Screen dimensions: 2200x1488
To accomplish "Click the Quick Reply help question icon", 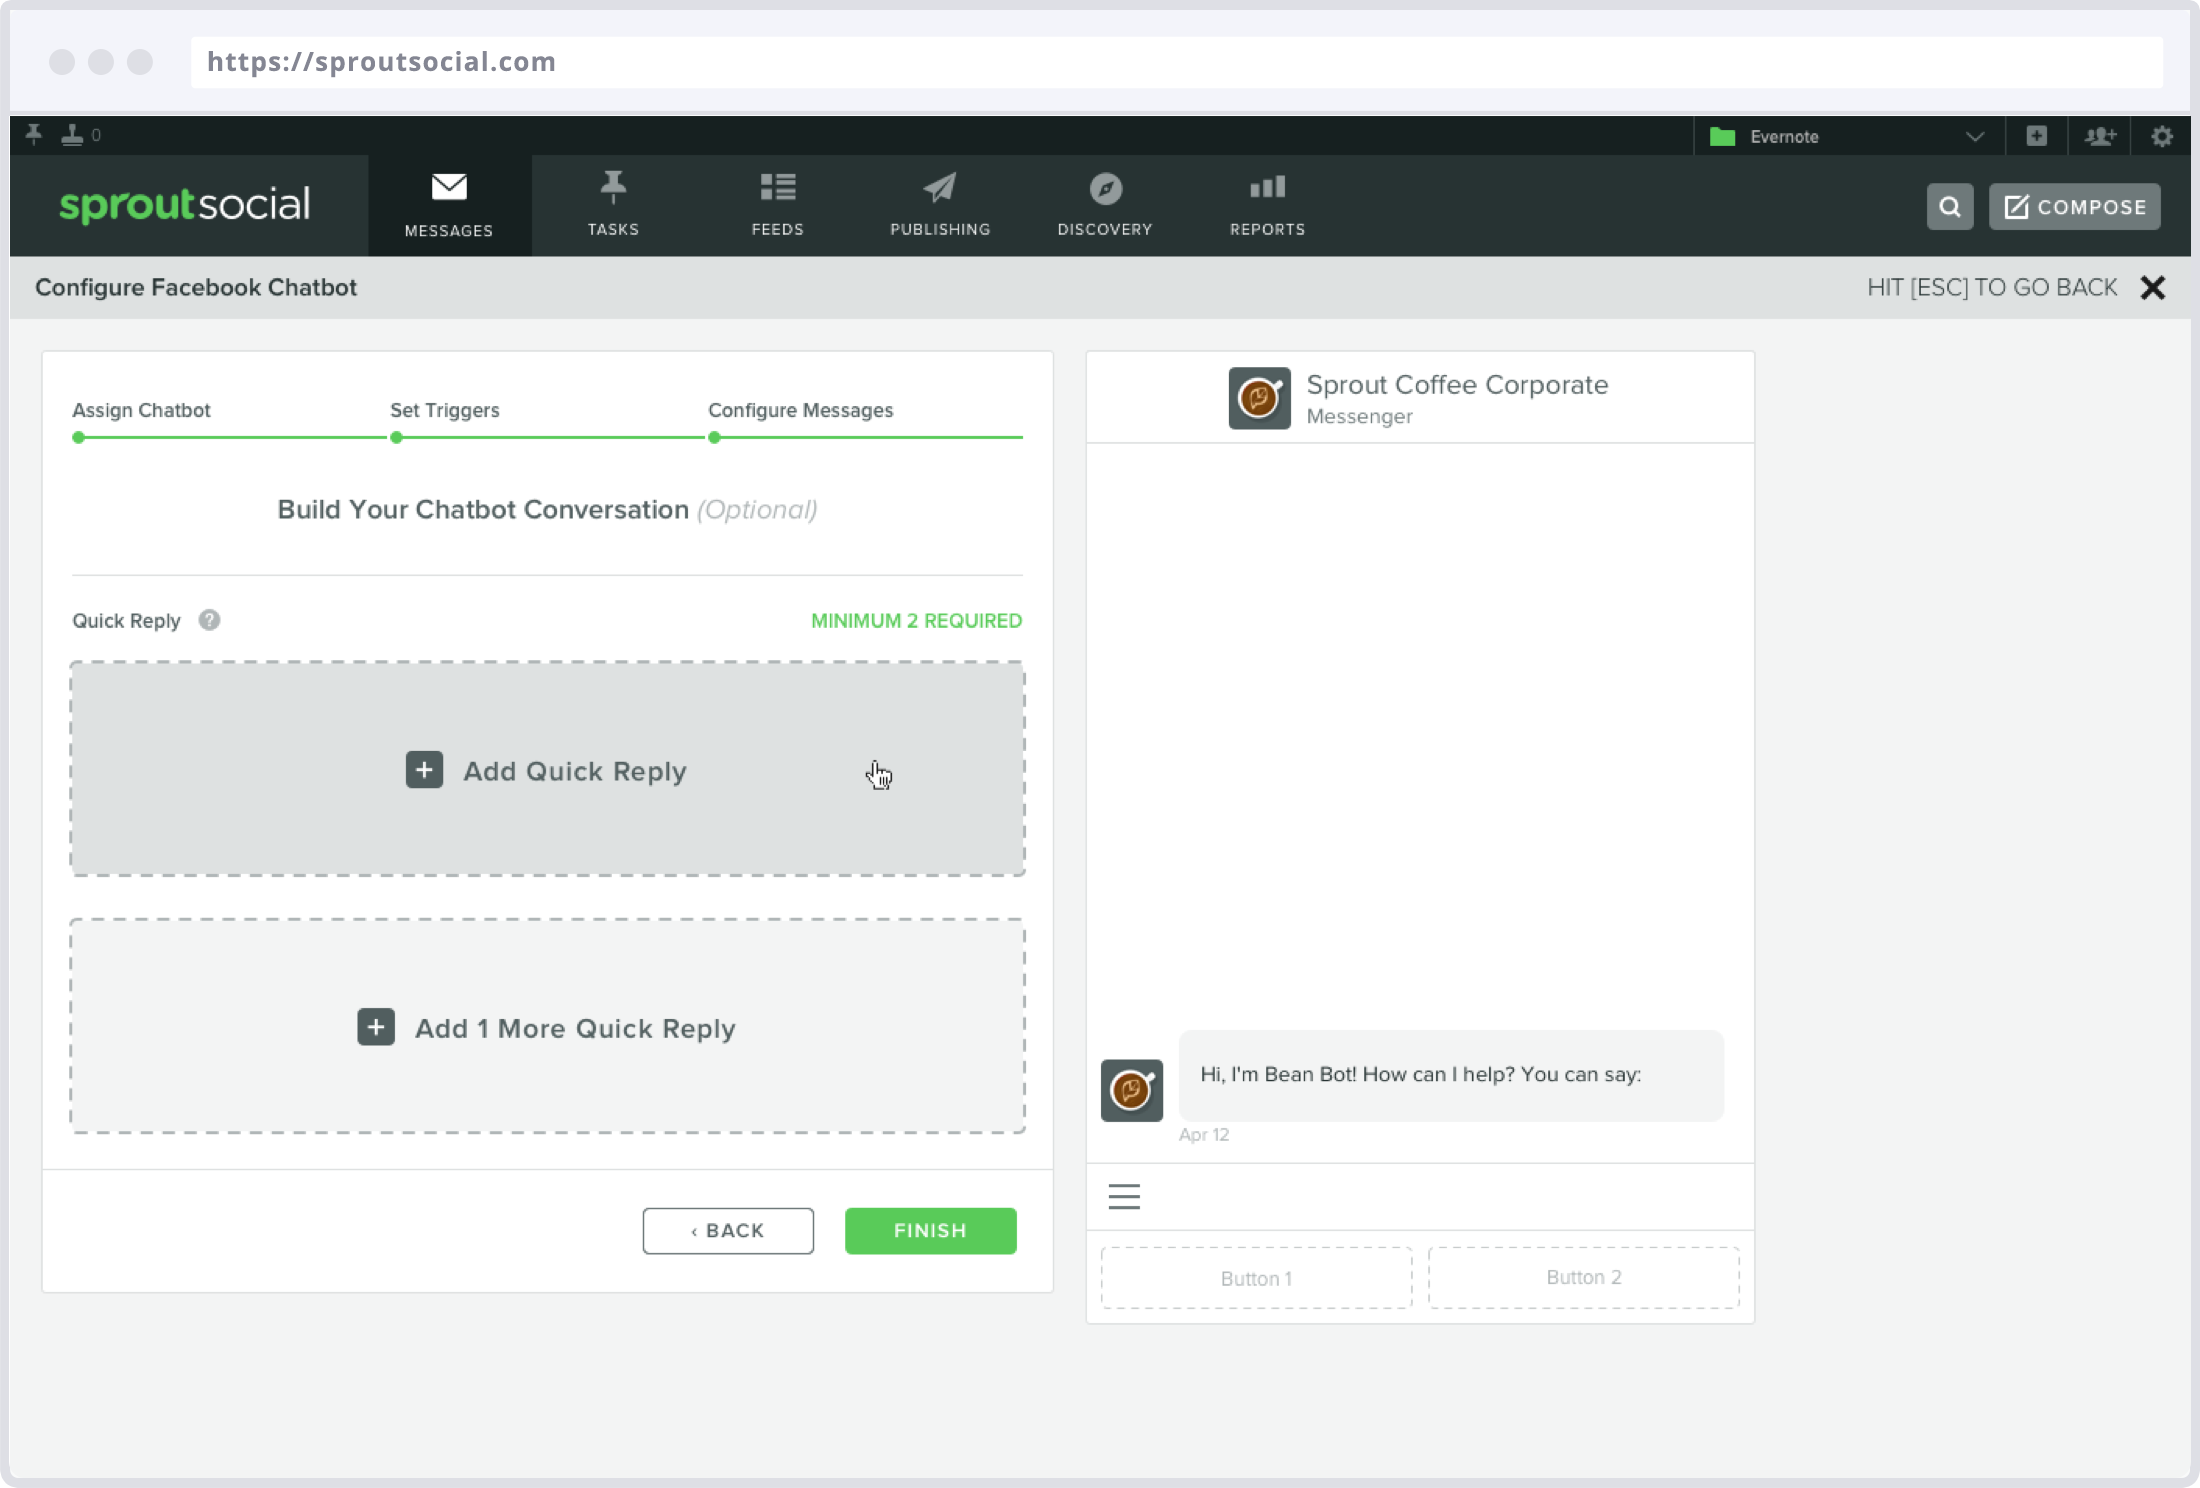I will 209,620.
